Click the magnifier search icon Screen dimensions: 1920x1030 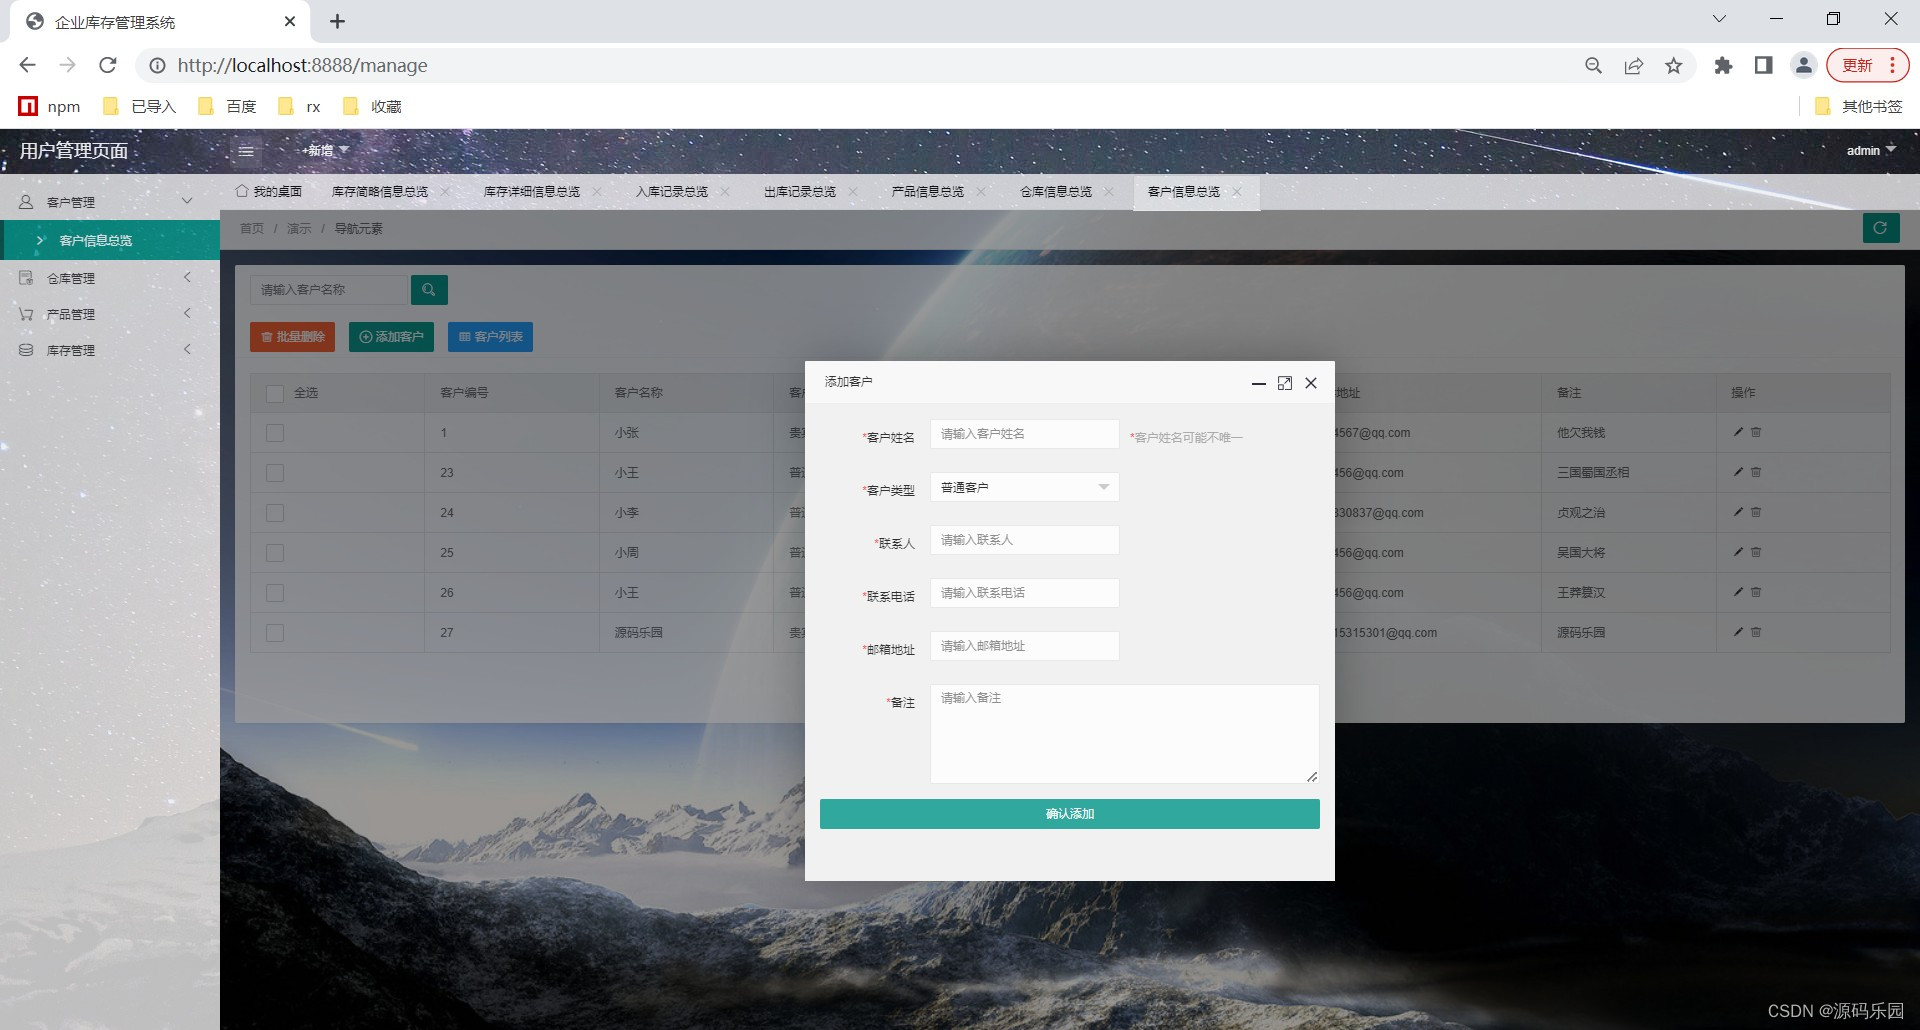[x=429, y=290]
